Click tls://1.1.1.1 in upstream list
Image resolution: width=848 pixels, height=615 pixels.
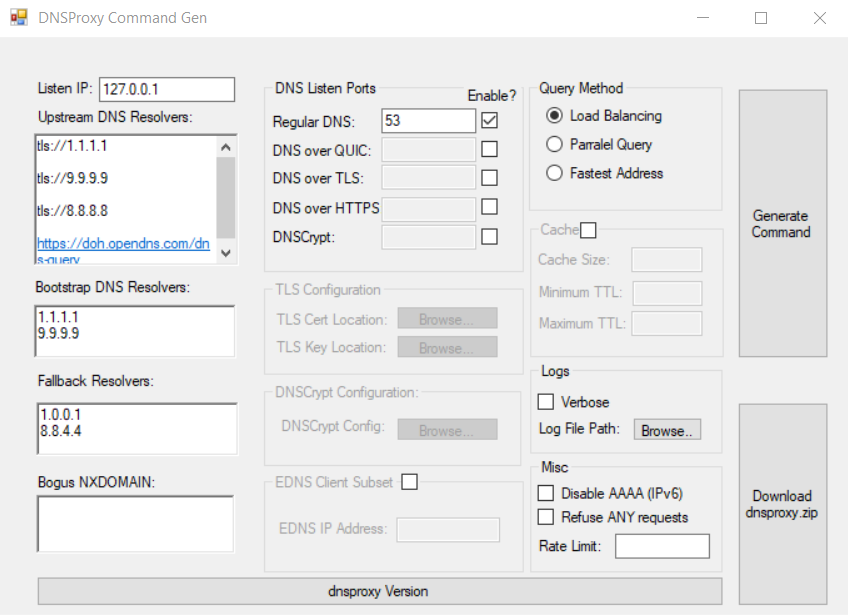point(72,146)
